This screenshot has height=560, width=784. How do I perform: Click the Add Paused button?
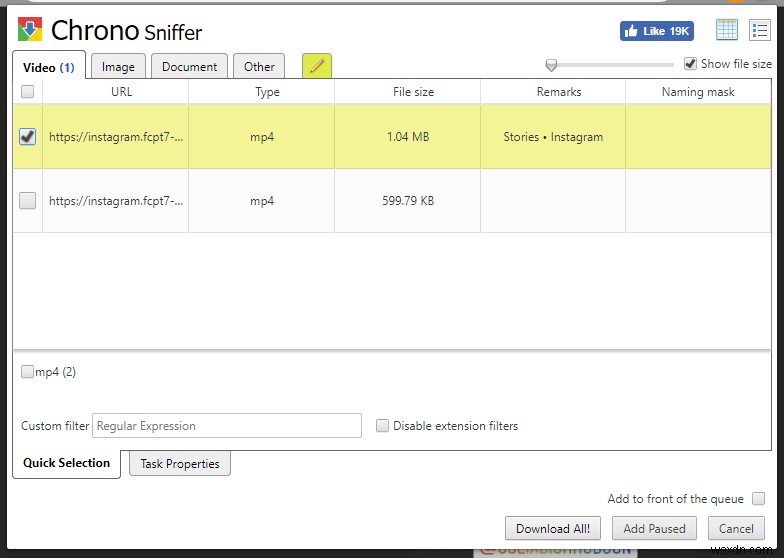[x=654, y=529]
